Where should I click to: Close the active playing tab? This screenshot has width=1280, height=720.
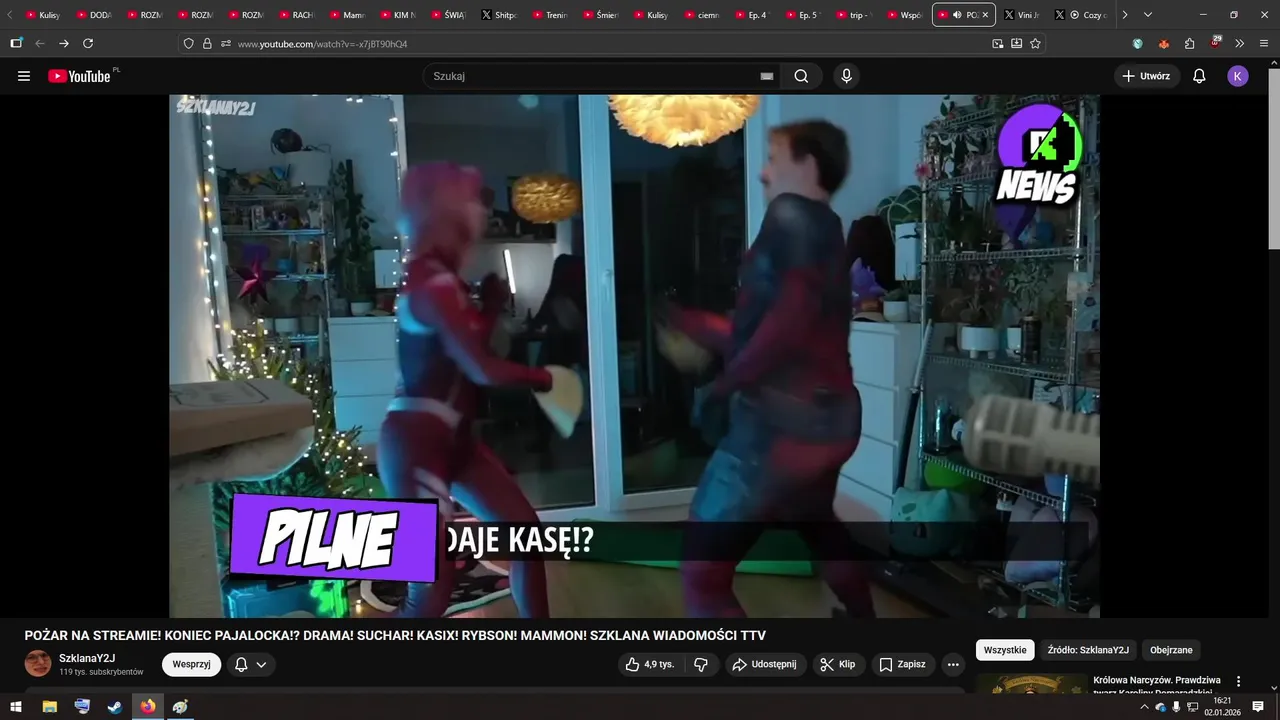coord(985,15)
